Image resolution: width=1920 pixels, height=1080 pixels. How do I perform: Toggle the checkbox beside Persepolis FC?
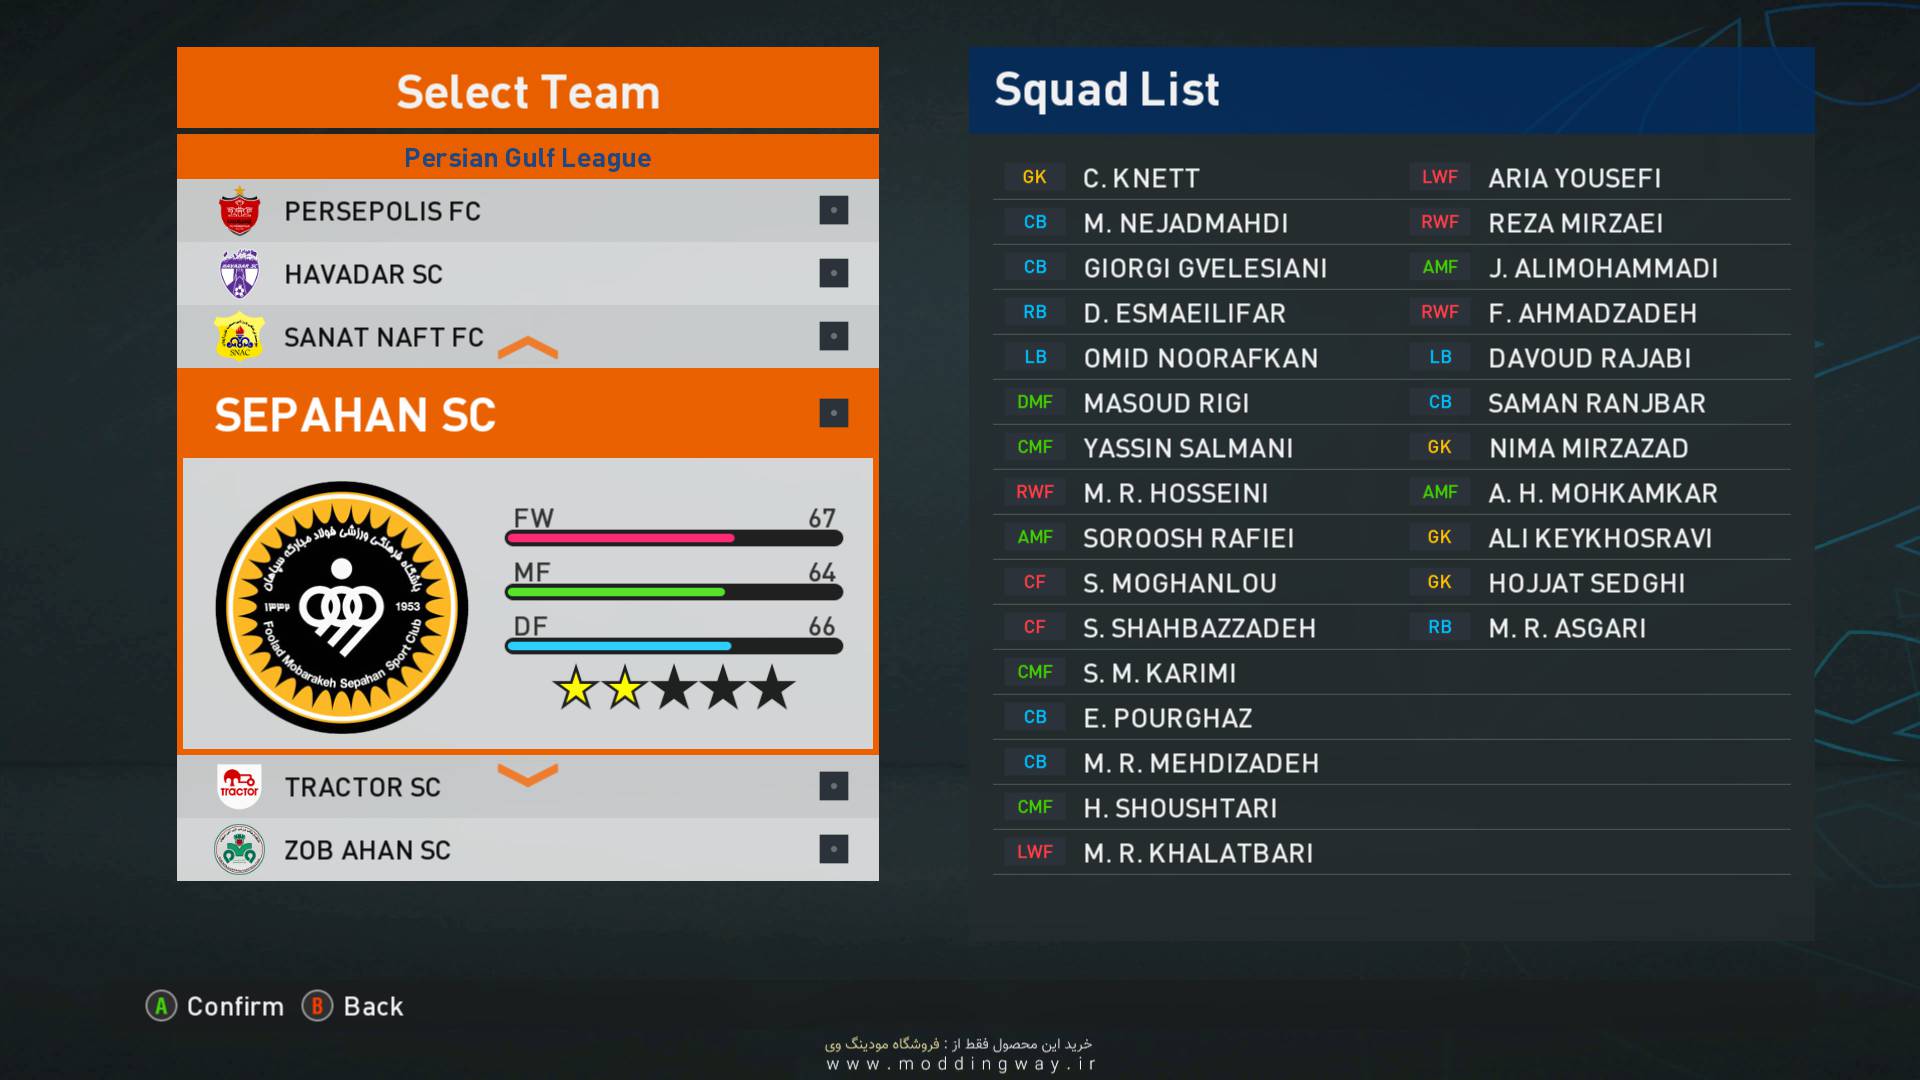point(833,210)
